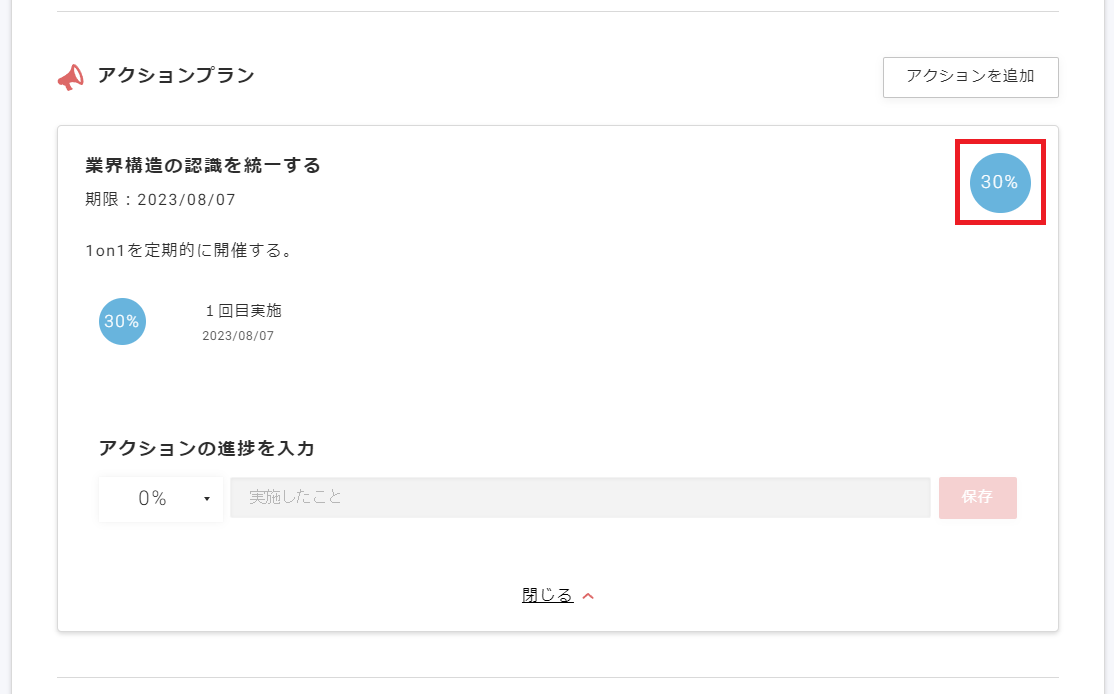Click the circled 30% indicator at card top-right

[1000, 183]
